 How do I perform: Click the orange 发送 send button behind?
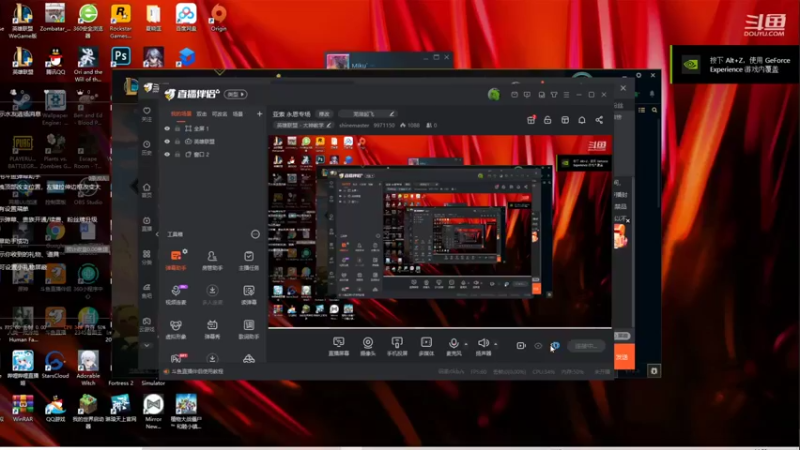(x=624, y=357)
